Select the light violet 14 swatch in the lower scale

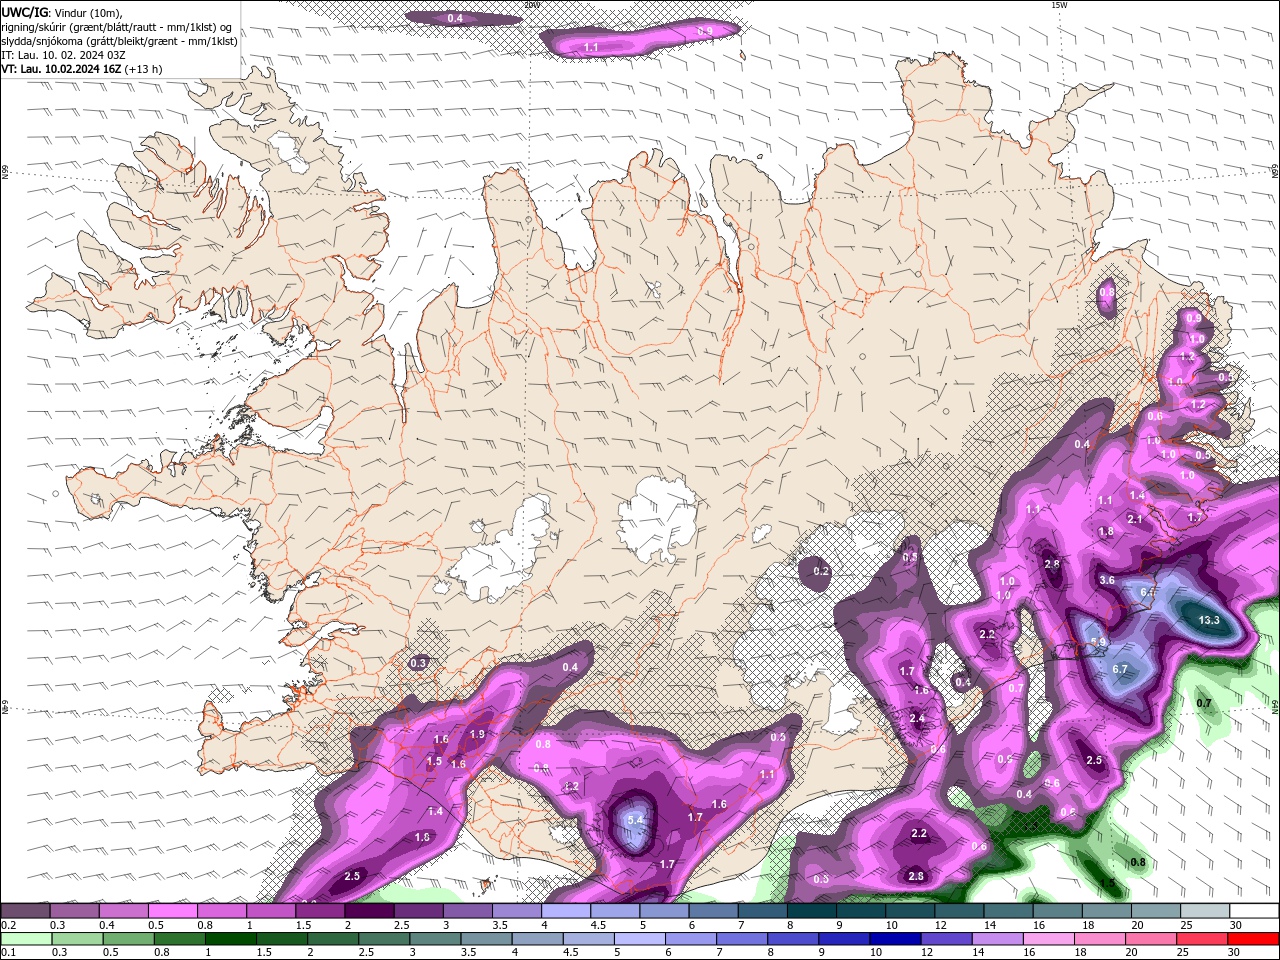[996, 939]
